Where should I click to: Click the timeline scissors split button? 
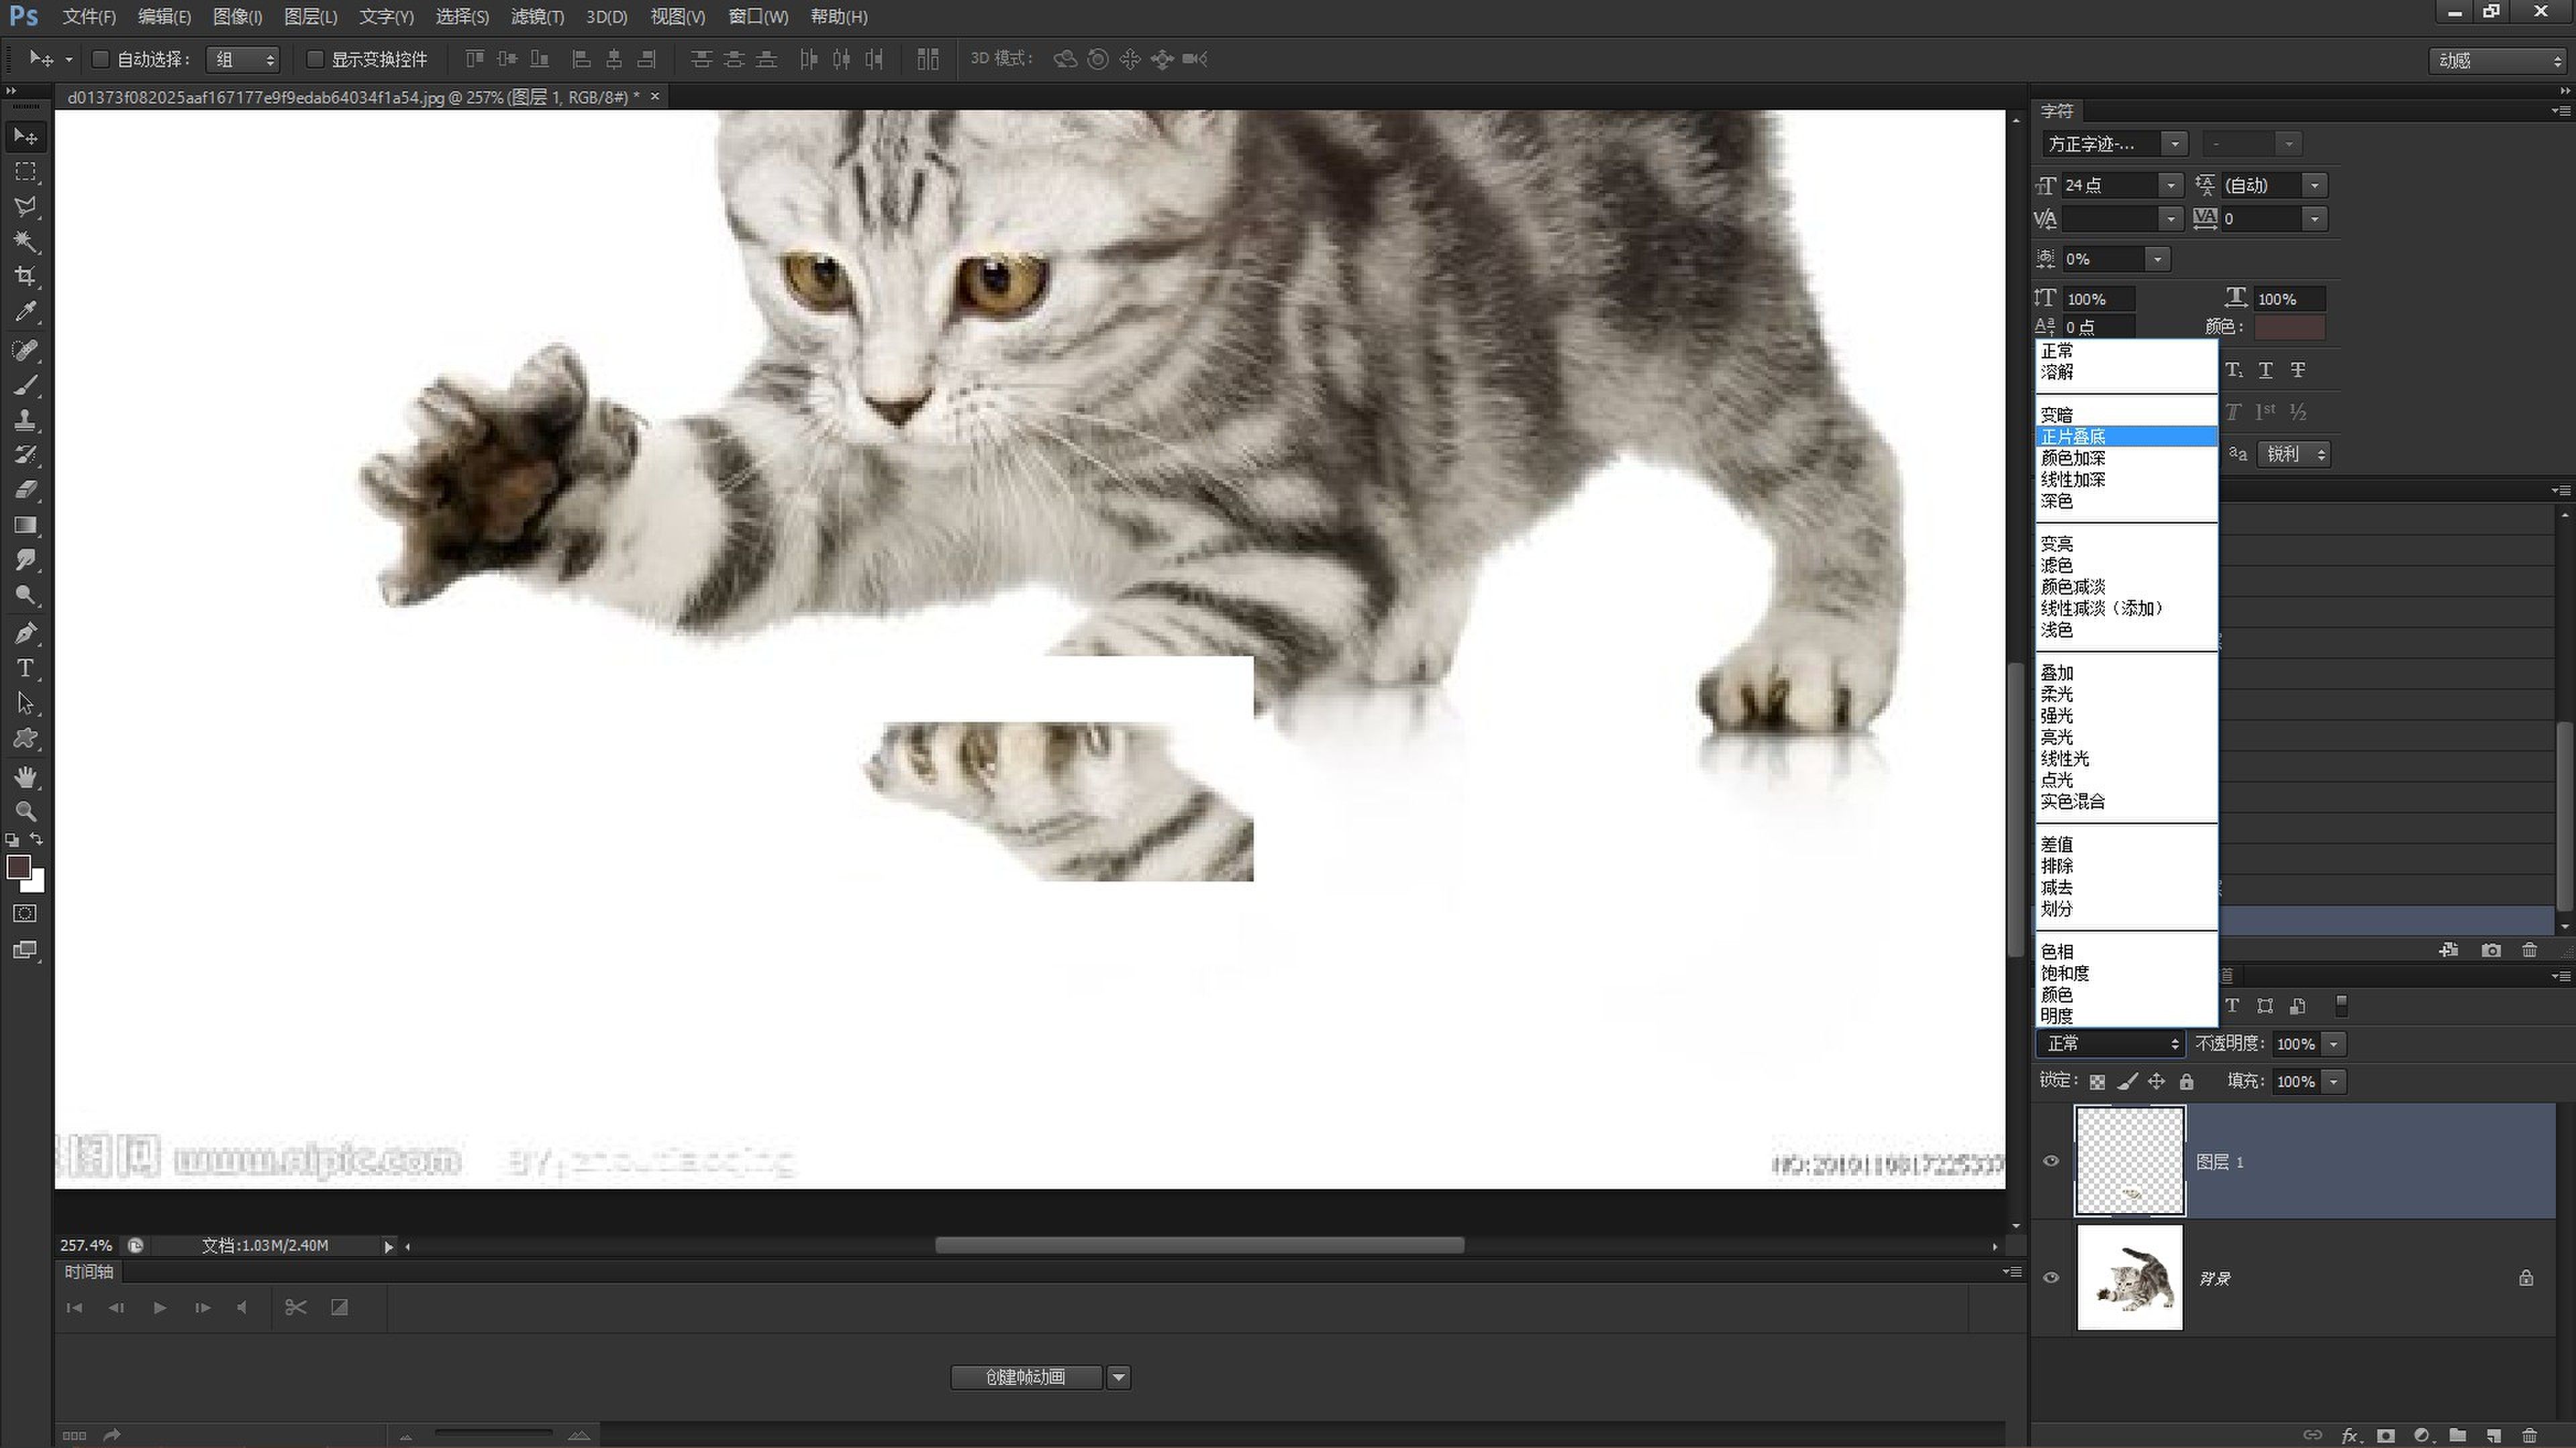295,1307
